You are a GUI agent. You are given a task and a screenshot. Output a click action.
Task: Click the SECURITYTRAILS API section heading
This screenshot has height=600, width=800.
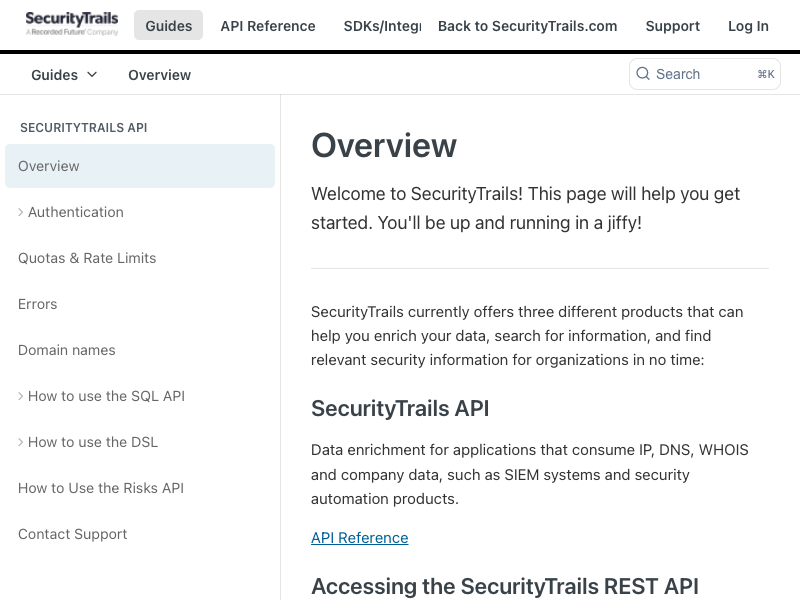(84, 128)
